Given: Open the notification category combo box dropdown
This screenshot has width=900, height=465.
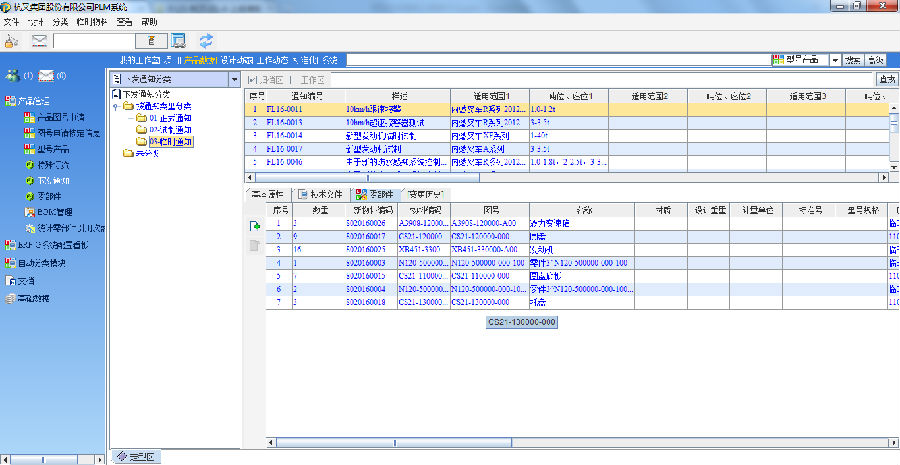Looking at the screenshot, I should coord(234,78).
